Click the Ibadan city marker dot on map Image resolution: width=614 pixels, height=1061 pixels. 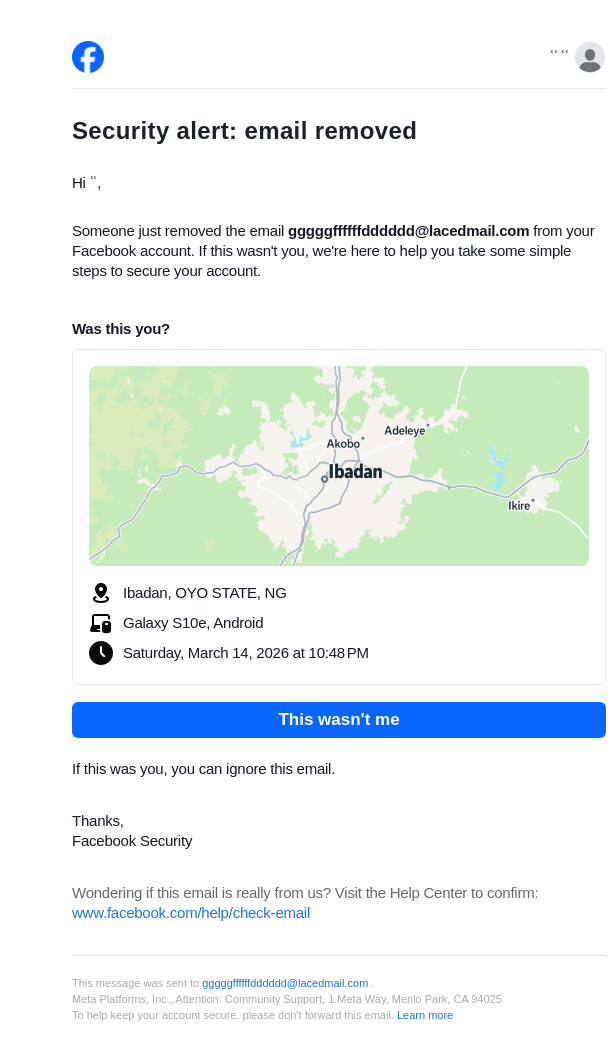click(324, 479)
